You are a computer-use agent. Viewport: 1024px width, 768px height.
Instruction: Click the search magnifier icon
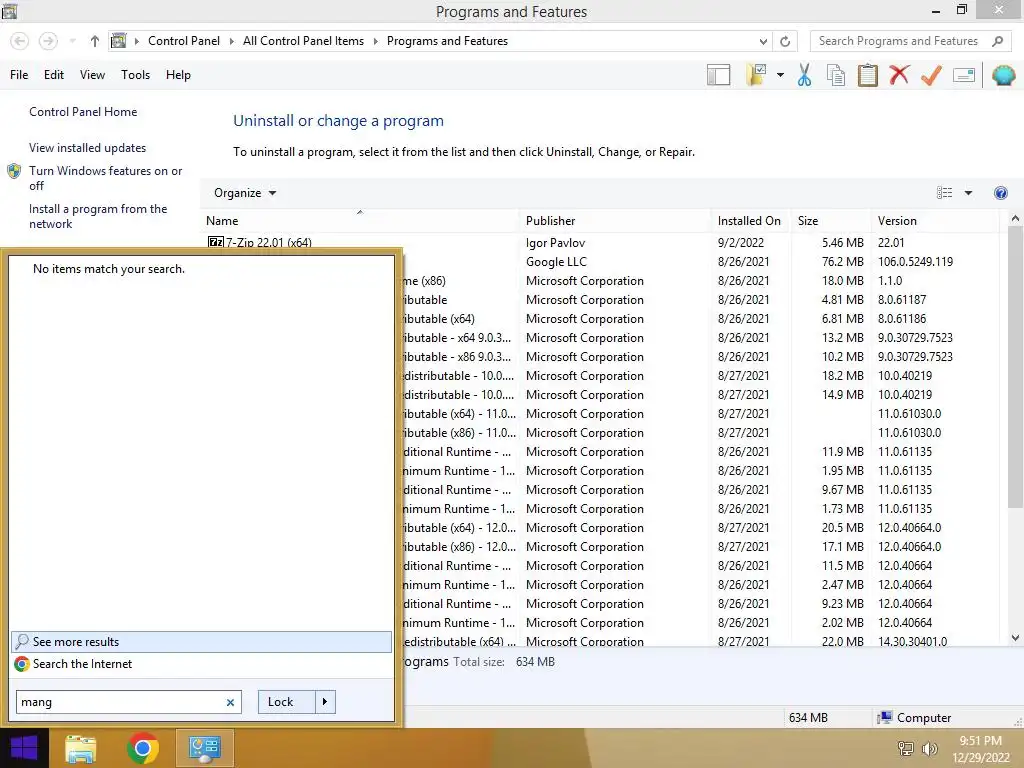point(997,41)
